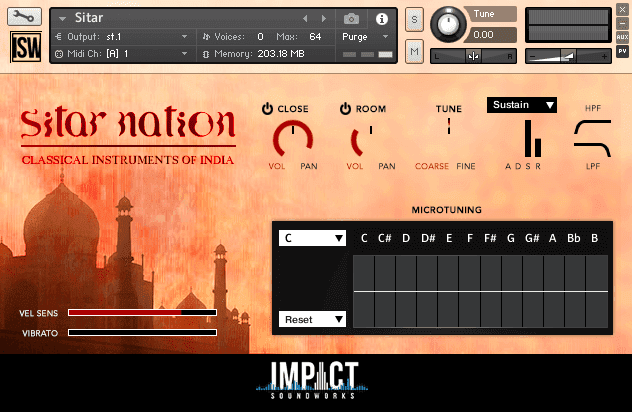Expand the Sitar instrument name dropdown arrow
This screenshot has width=632, height=412.
(62, 19)
